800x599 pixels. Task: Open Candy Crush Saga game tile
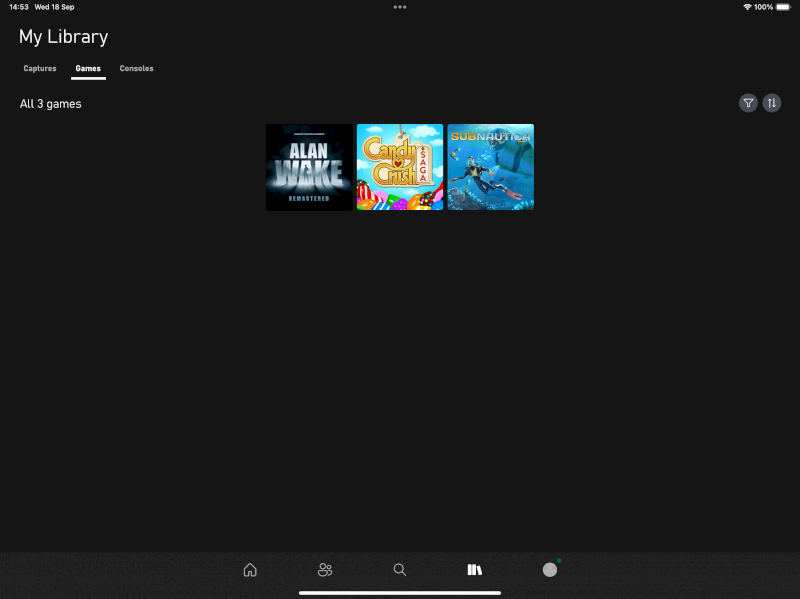(400, 167)
